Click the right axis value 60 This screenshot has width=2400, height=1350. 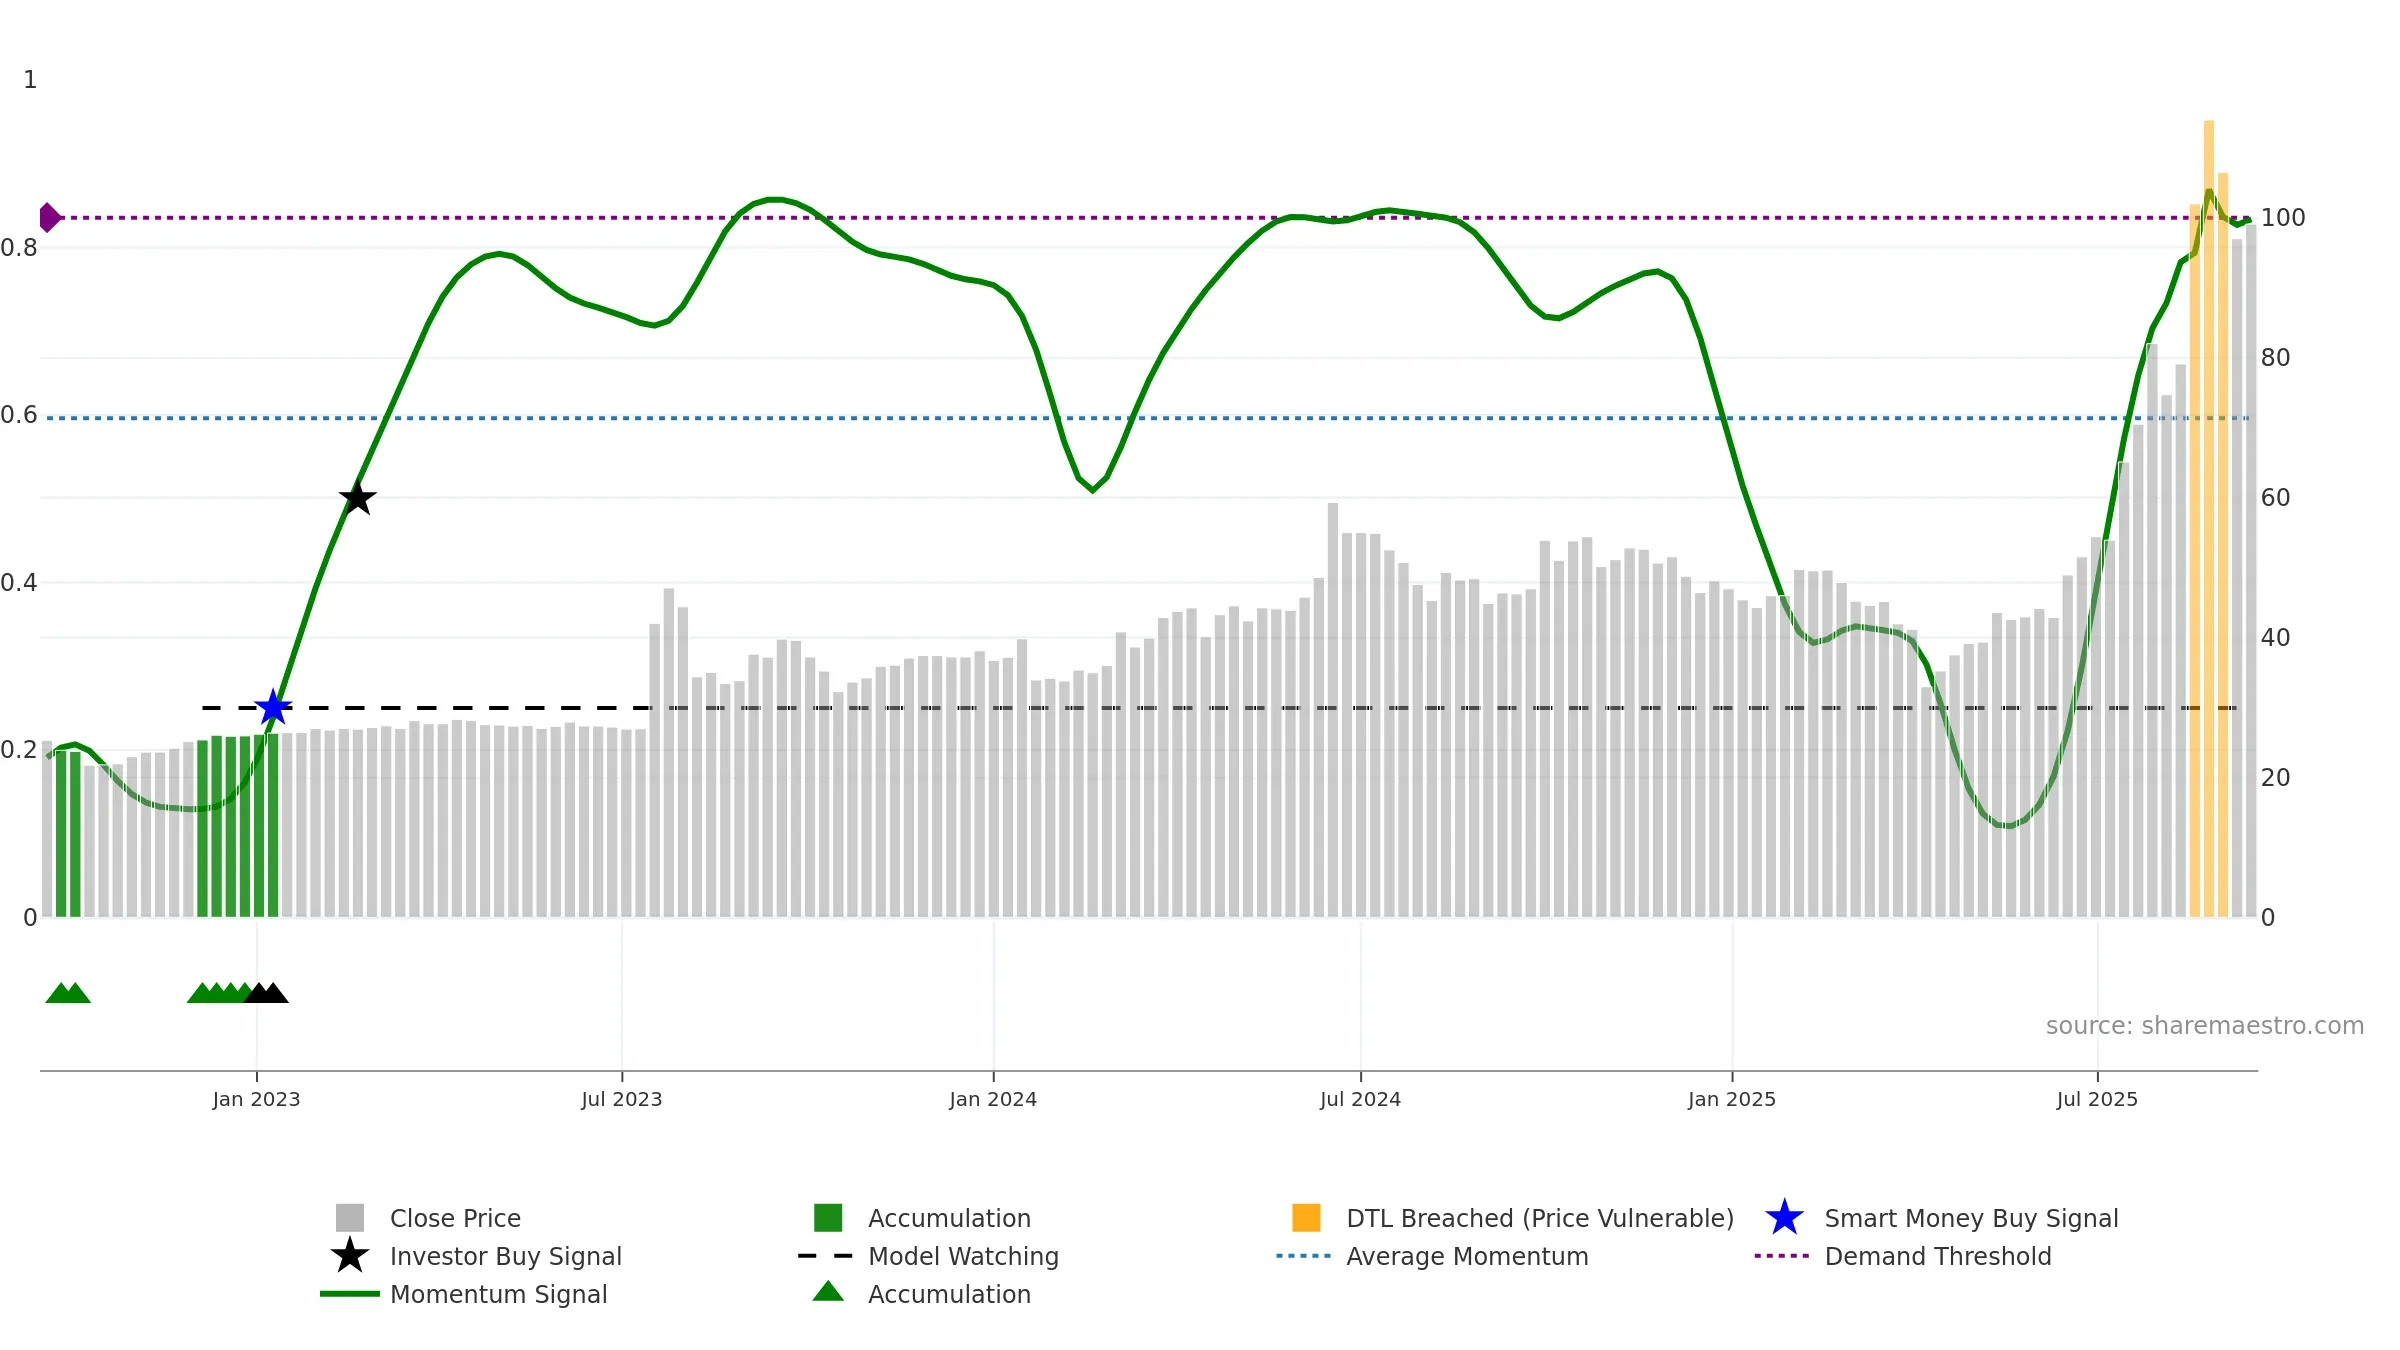tap(2275, 497)
